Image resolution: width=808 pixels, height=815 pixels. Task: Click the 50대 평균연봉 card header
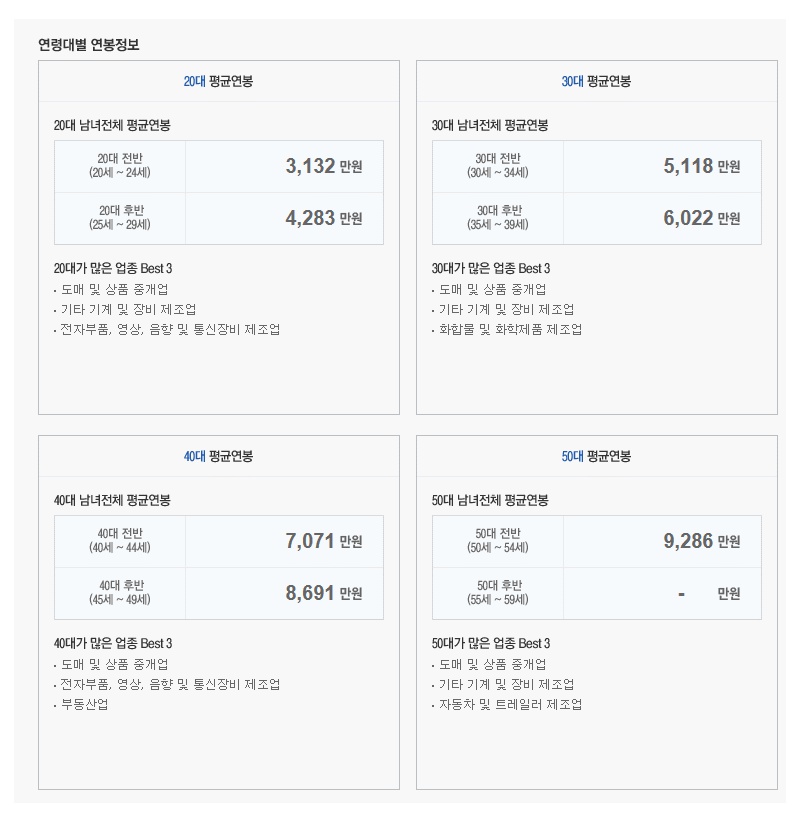596,456
